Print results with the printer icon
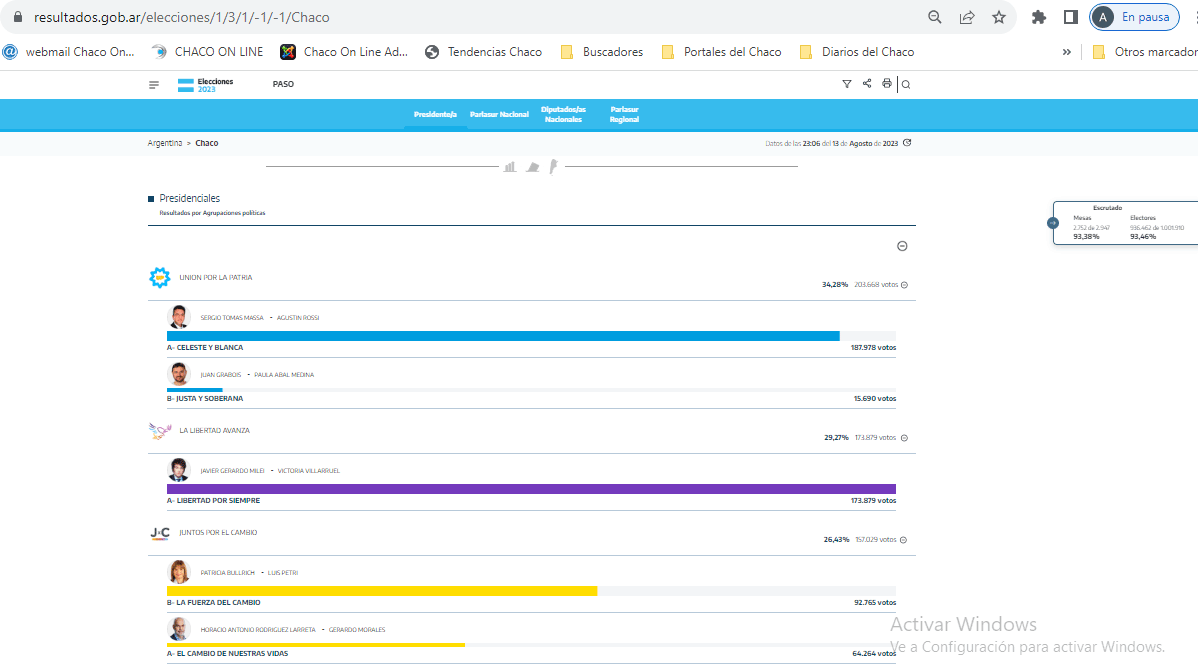The width and height of the screenshot is (1198, 672). click(886, 83)
